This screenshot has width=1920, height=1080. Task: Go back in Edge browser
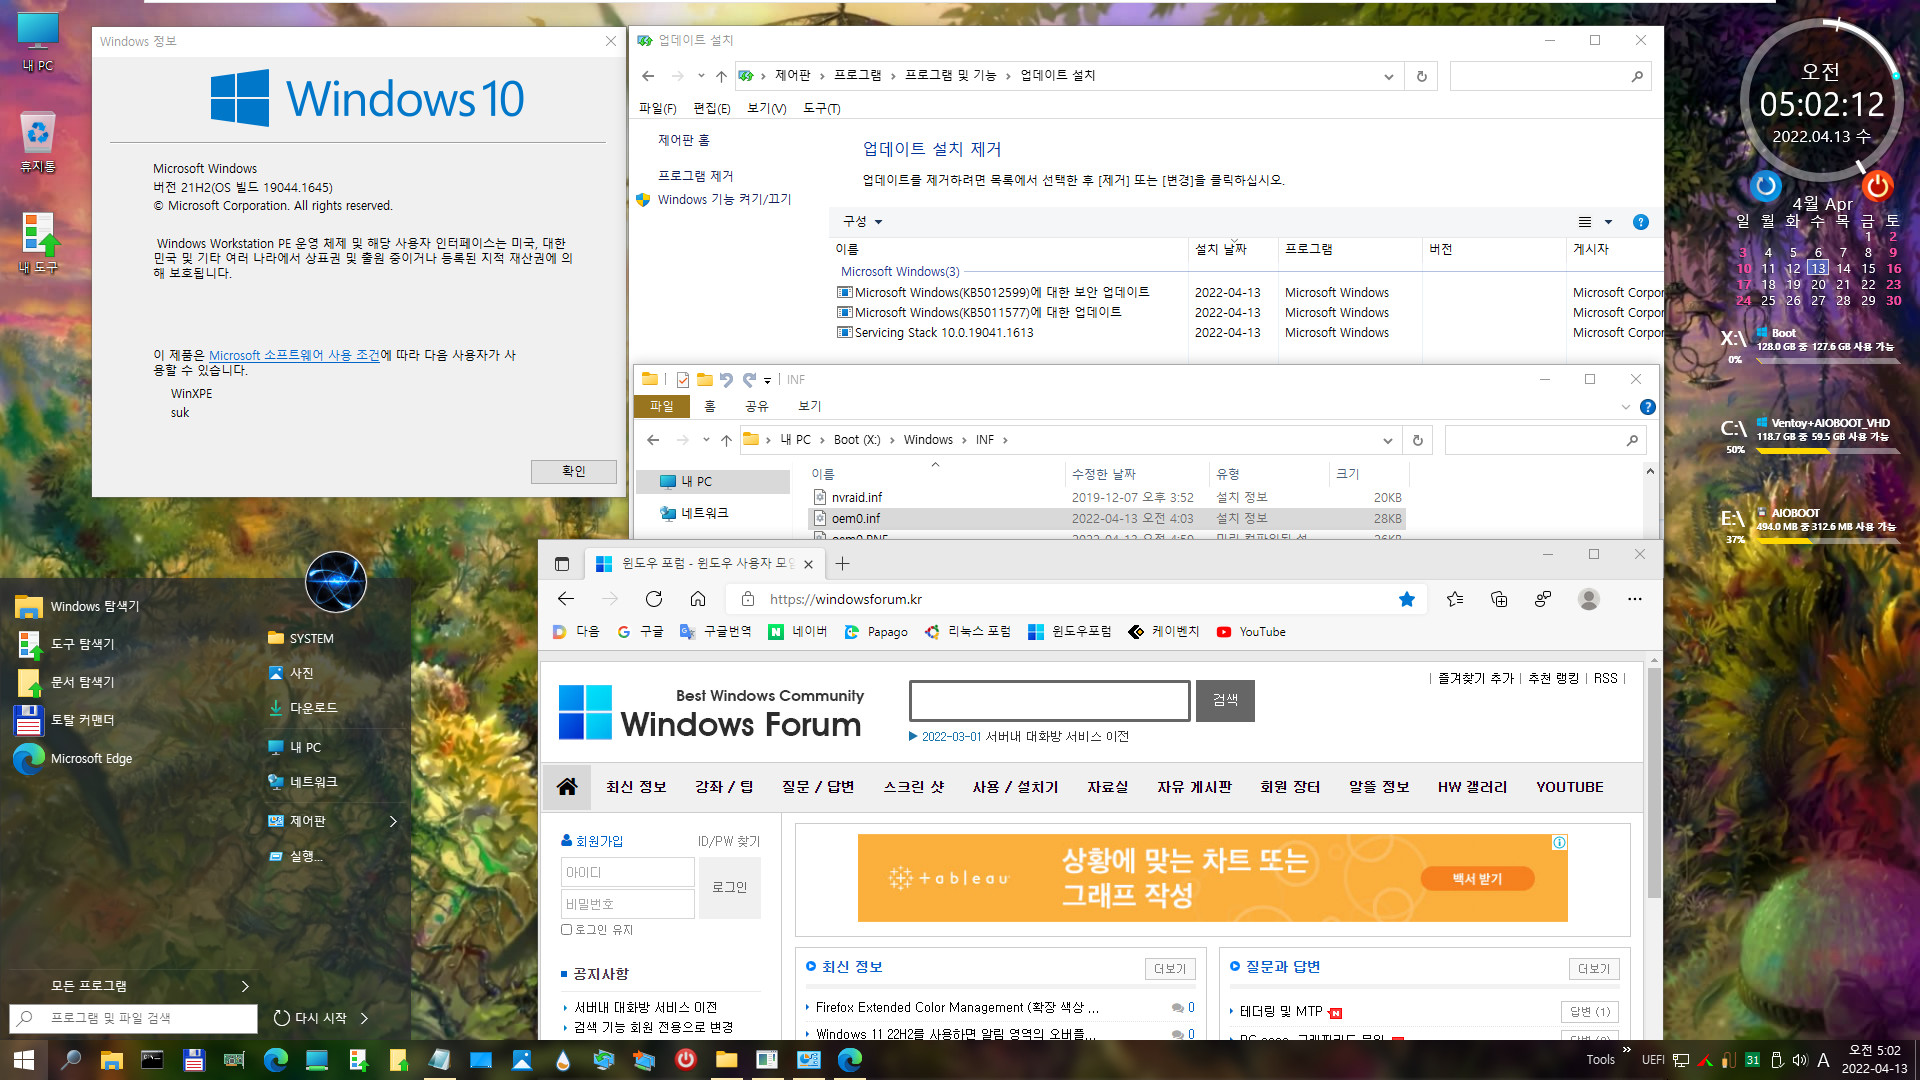tap(566, 599)
